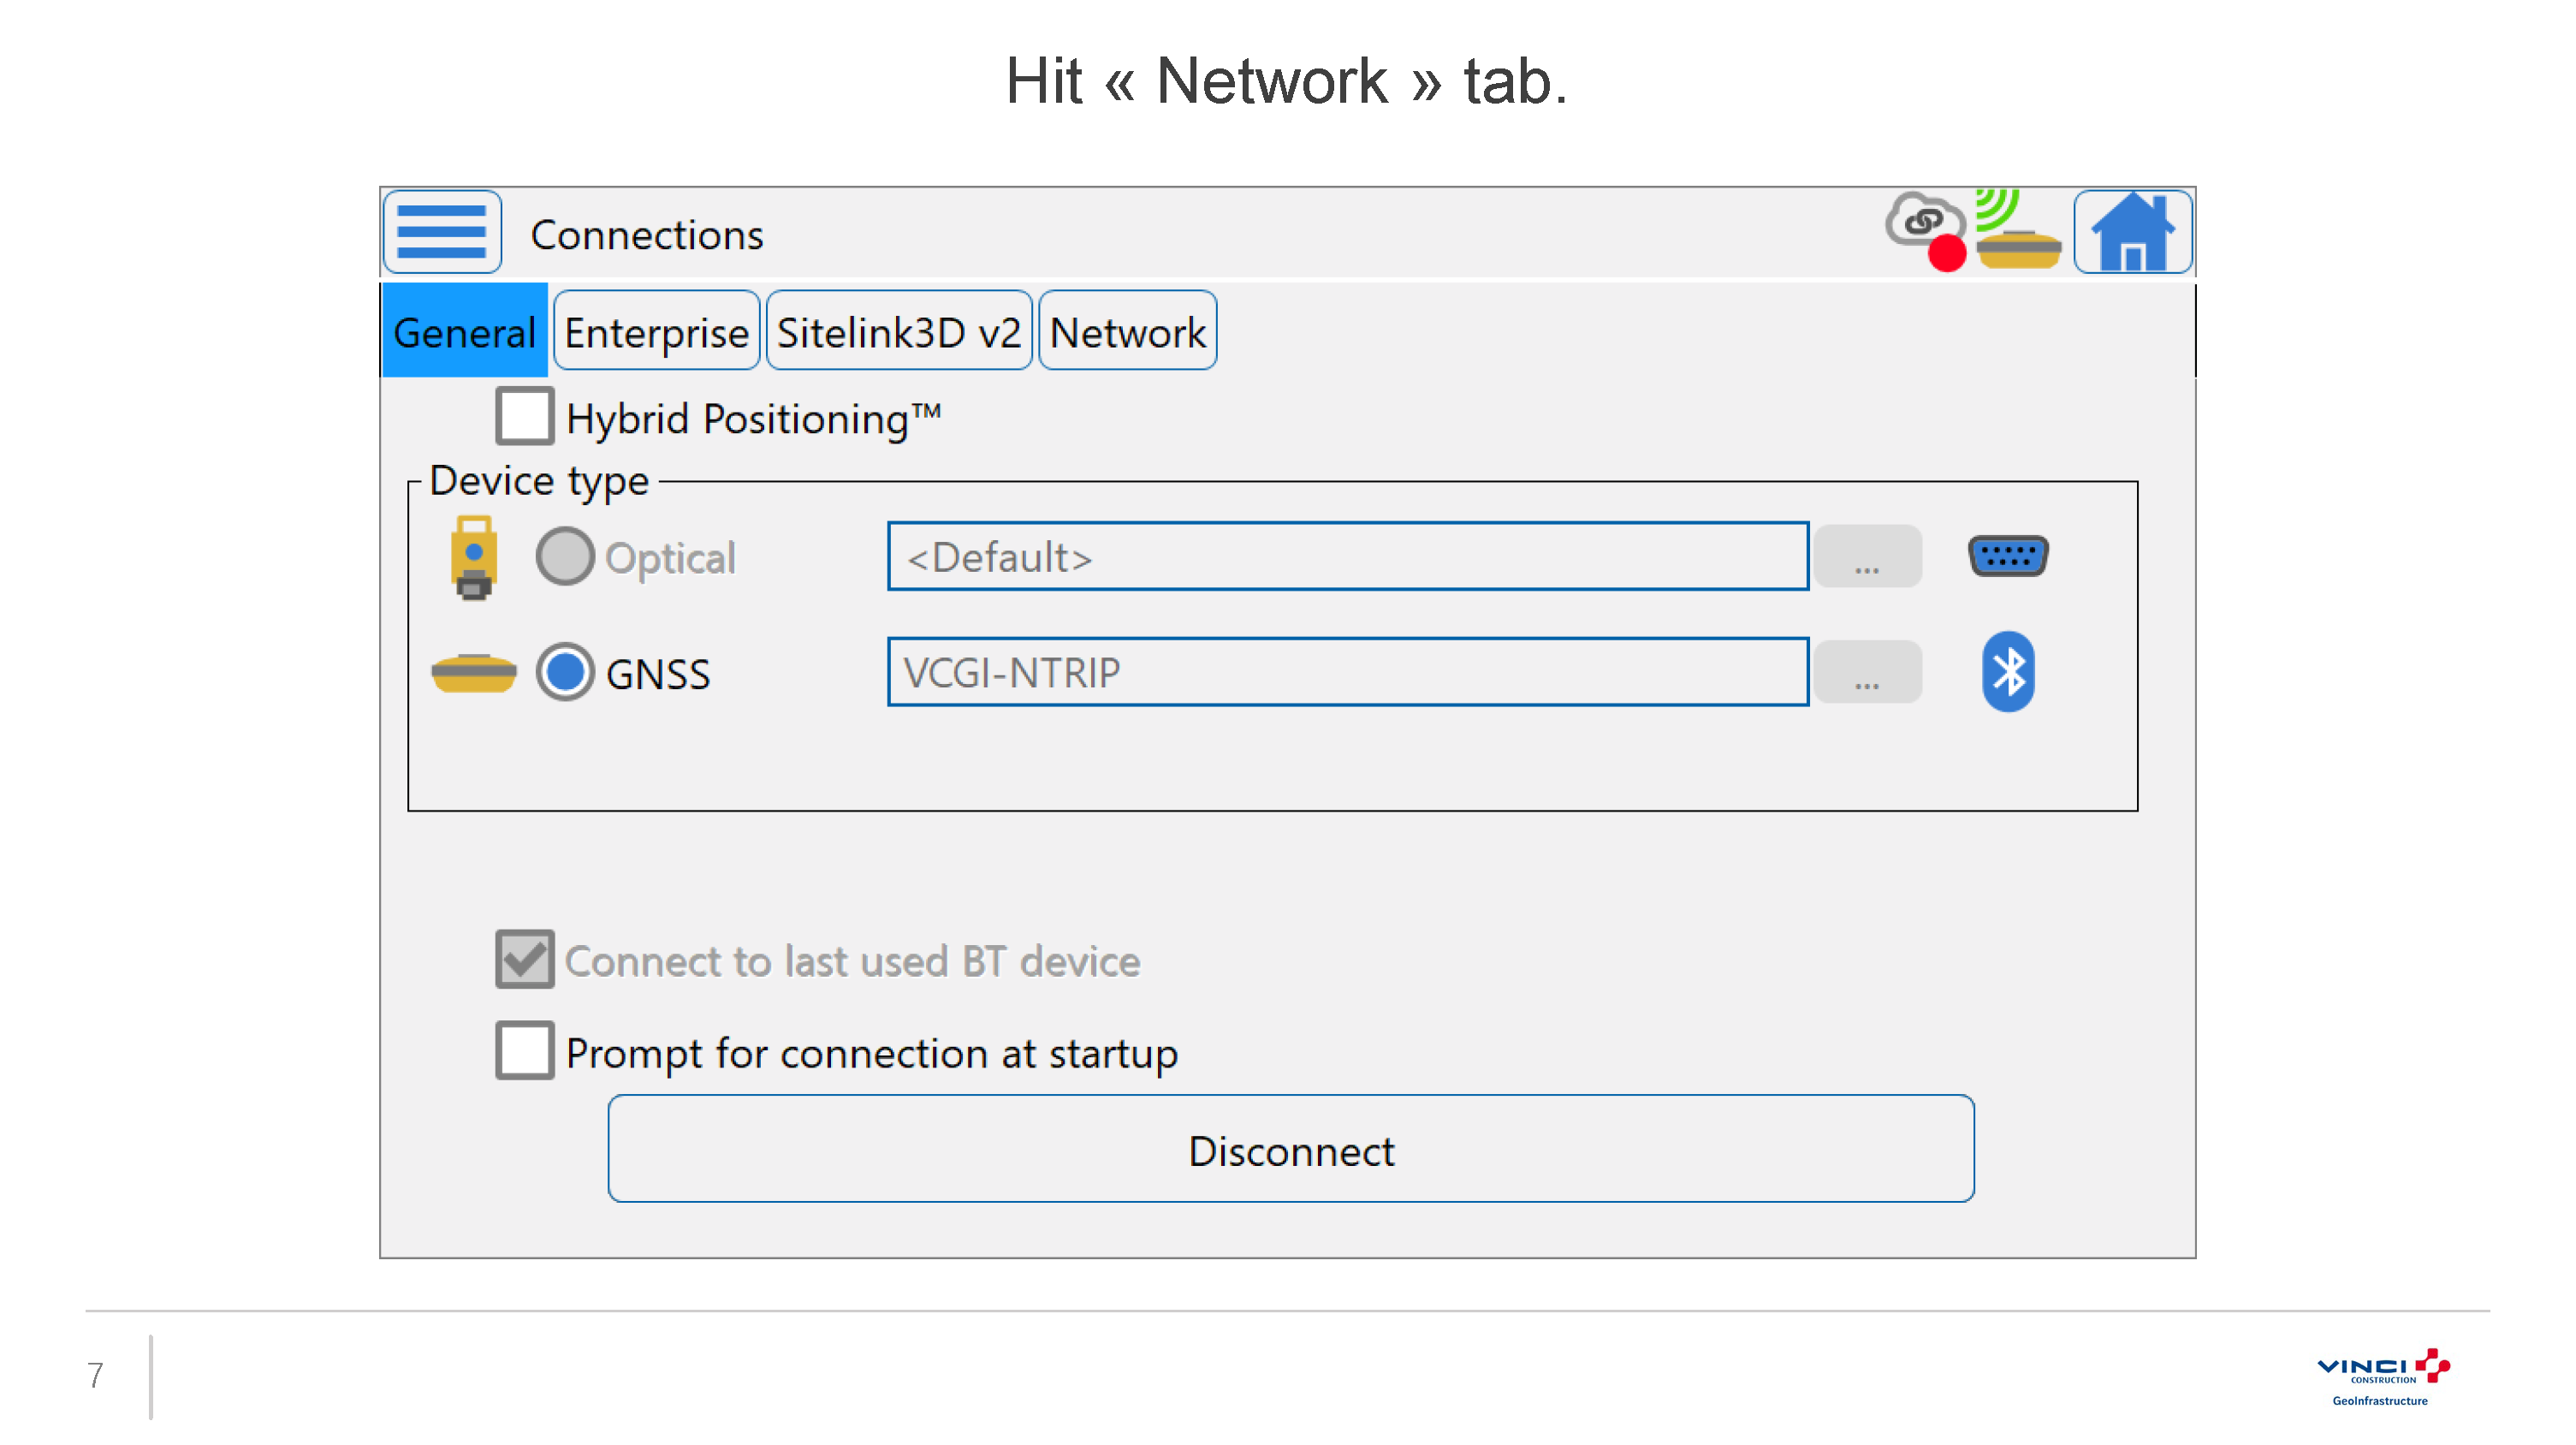Image resolution: width=2576 pixels, height=1445 pixels.
Task: Click the optical total station icon
Action: tap(474, 557)
